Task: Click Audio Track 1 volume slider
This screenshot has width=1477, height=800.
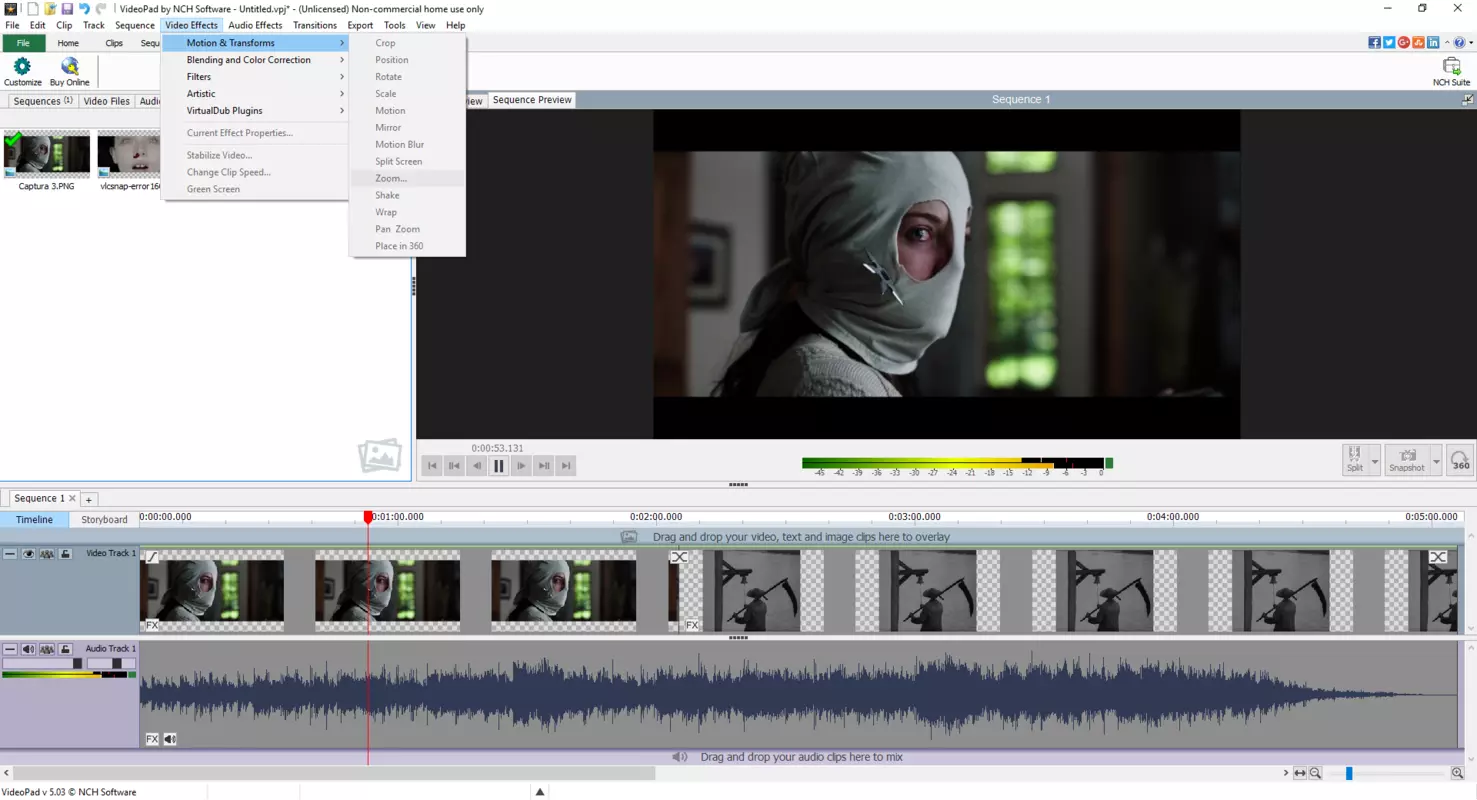Action: (x=42, y=664)
